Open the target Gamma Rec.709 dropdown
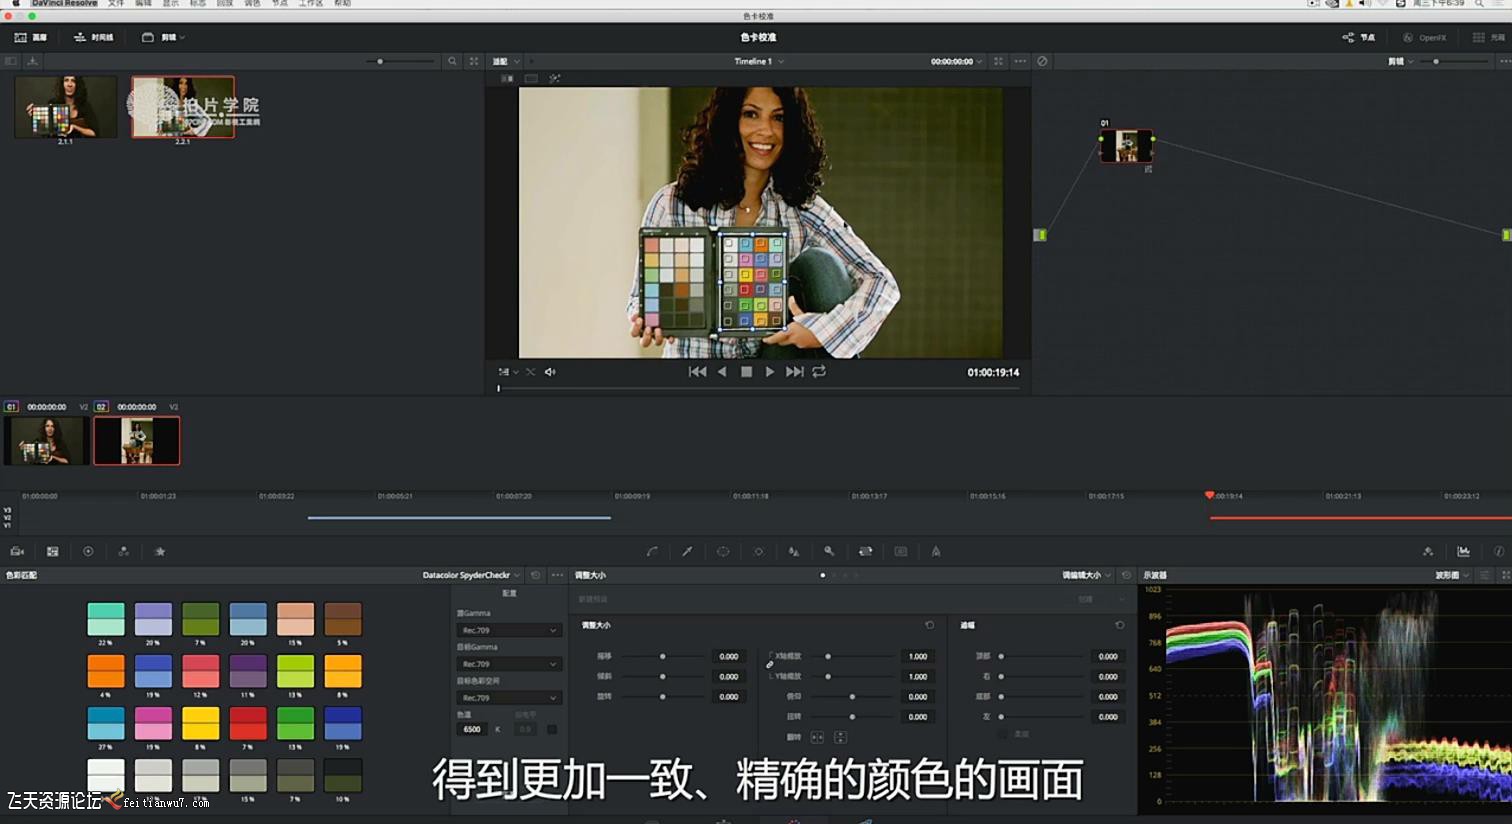This screenshot has height=824, width=1512. click(508, 664)
